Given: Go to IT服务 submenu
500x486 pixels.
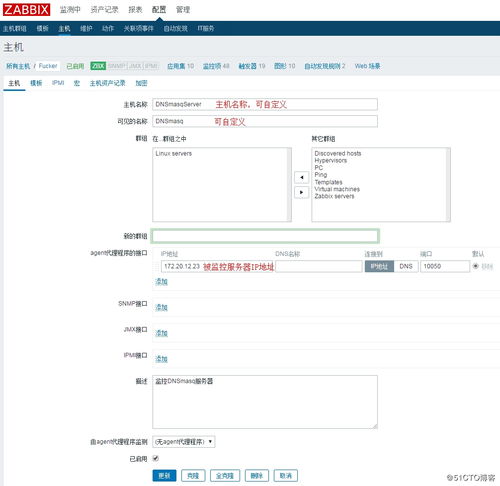Looking at the screenshot, I should tap(206, 29).
